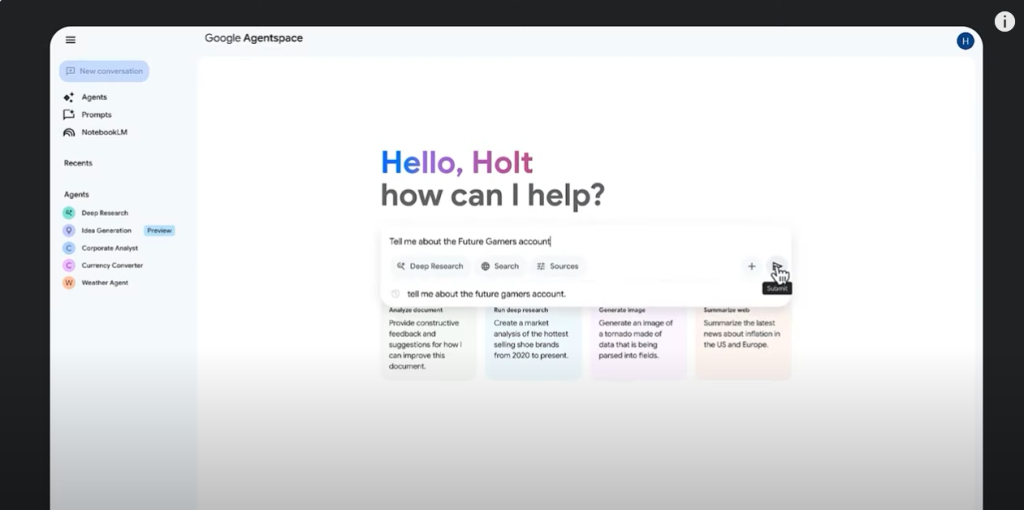
Task: Submit the prompt with the send icon
Action: [776, 266]
